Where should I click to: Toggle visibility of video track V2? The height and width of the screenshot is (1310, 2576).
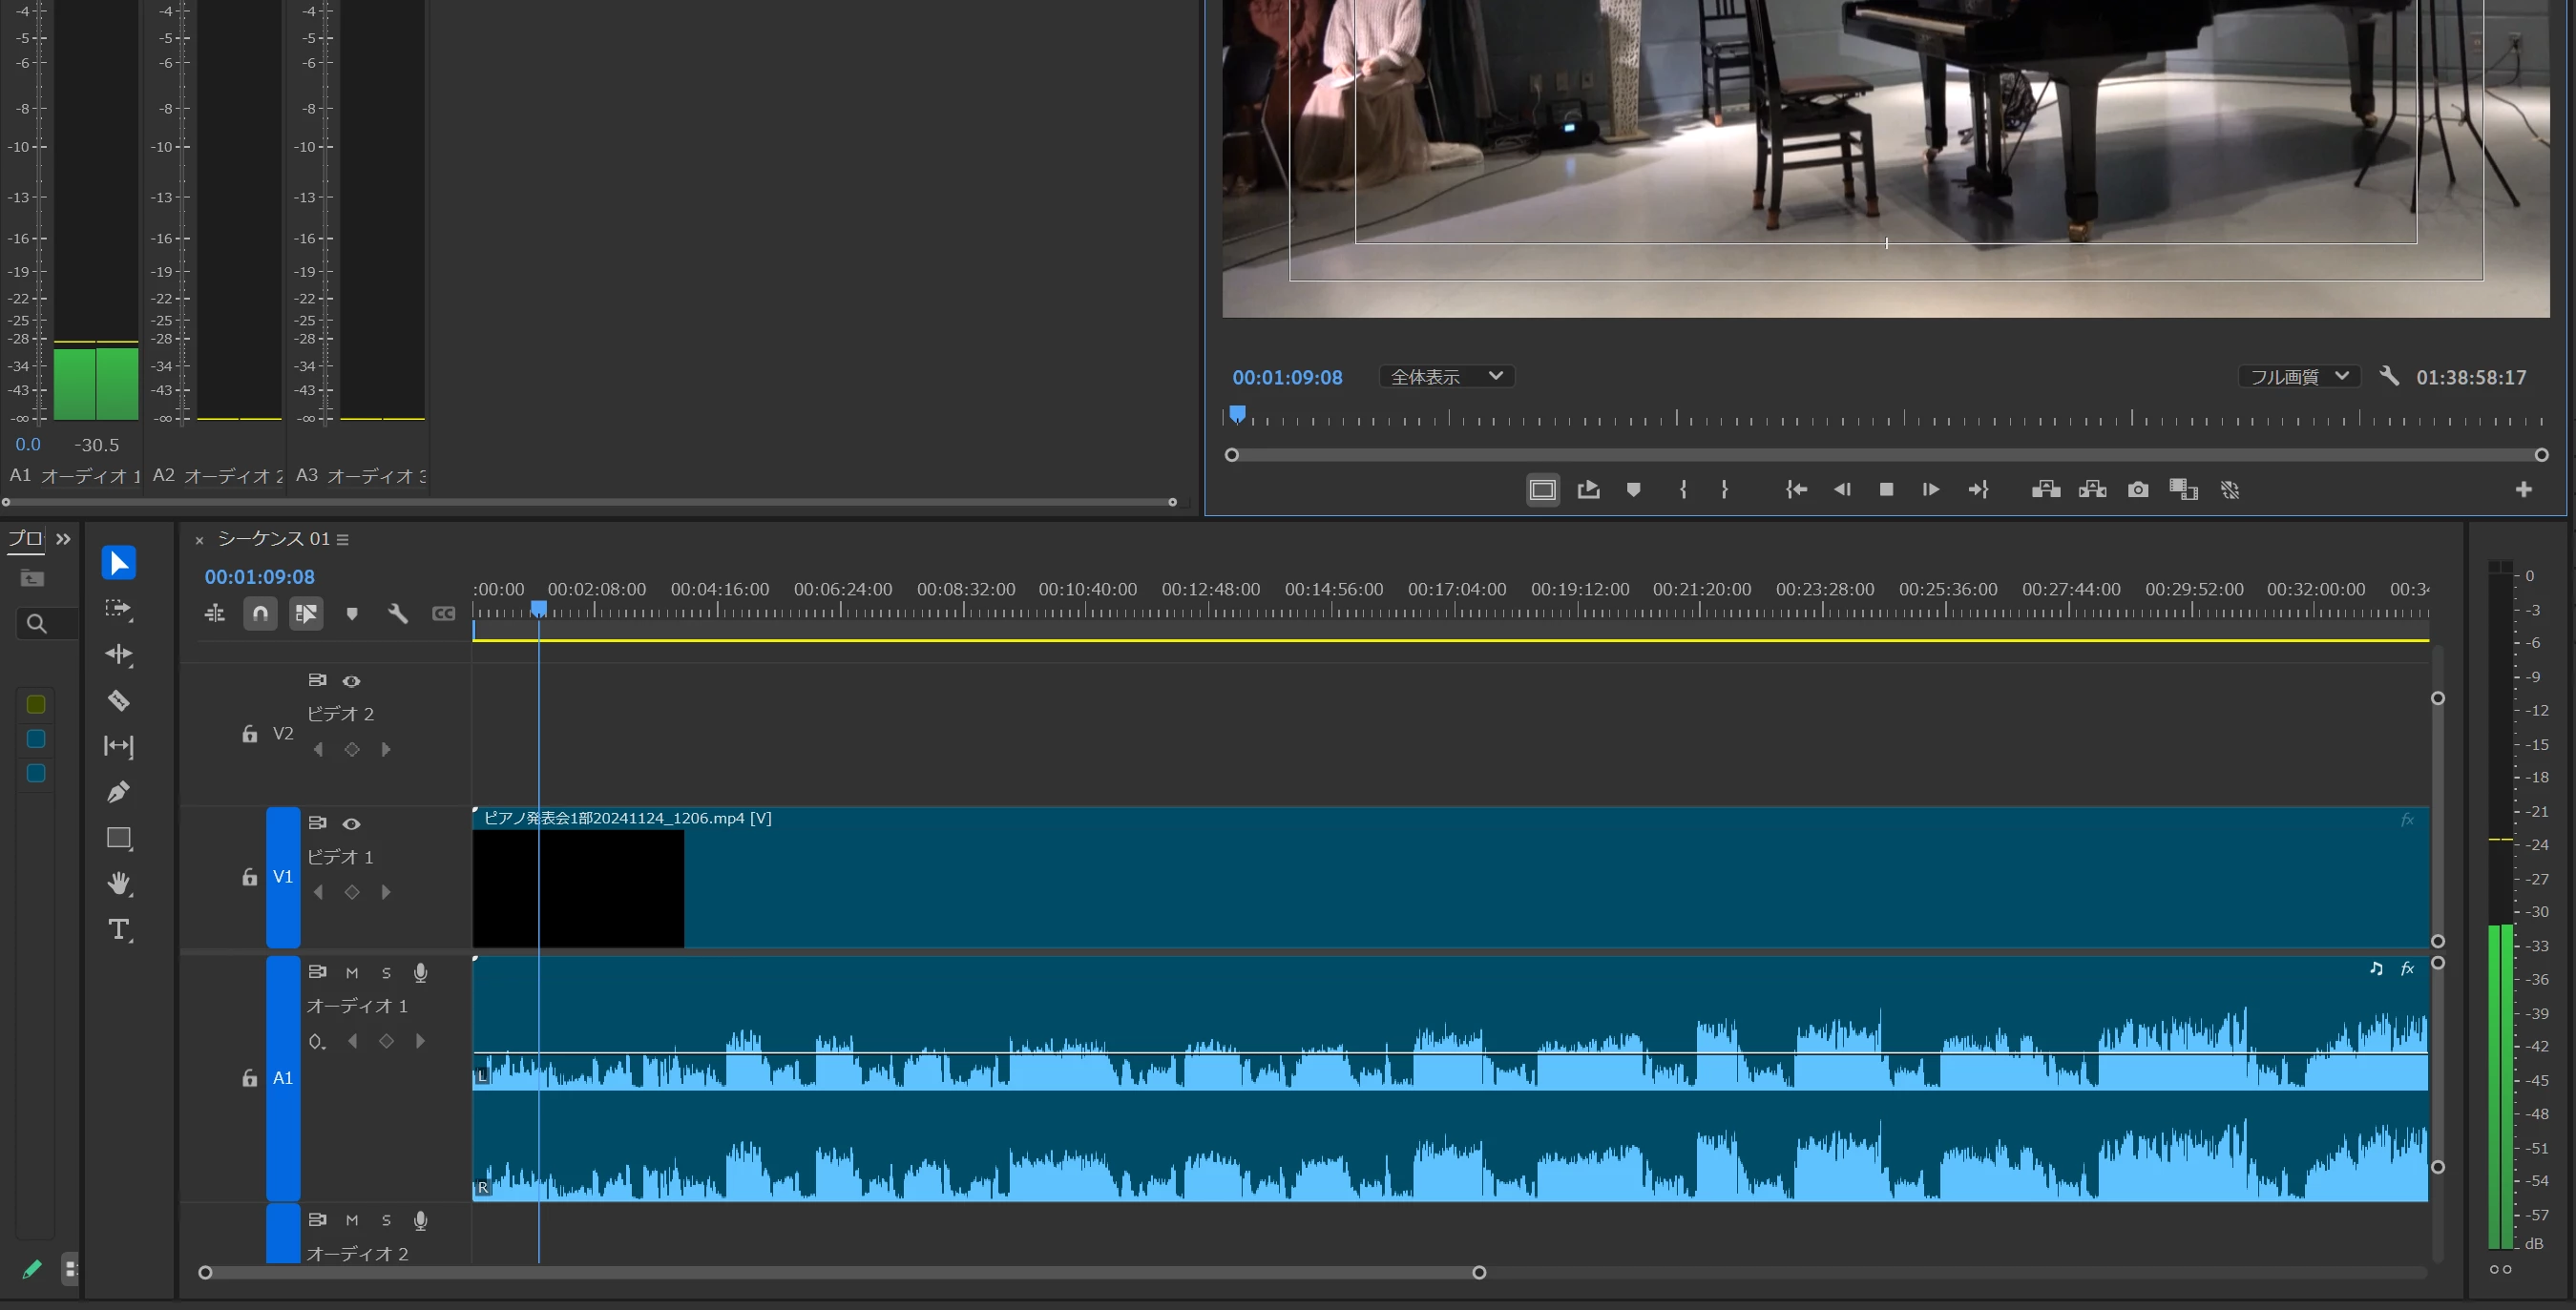click(x=351, y=681)
